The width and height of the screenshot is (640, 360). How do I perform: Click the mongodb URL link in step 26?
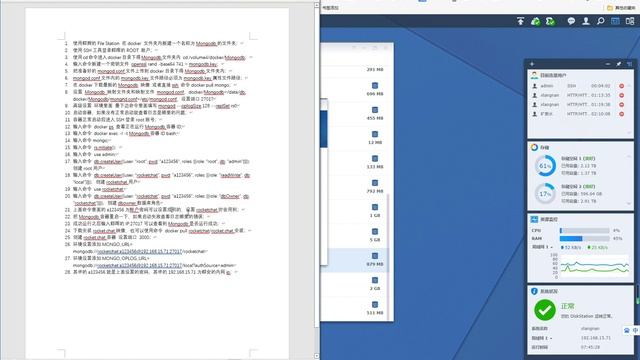click(139, 251)
